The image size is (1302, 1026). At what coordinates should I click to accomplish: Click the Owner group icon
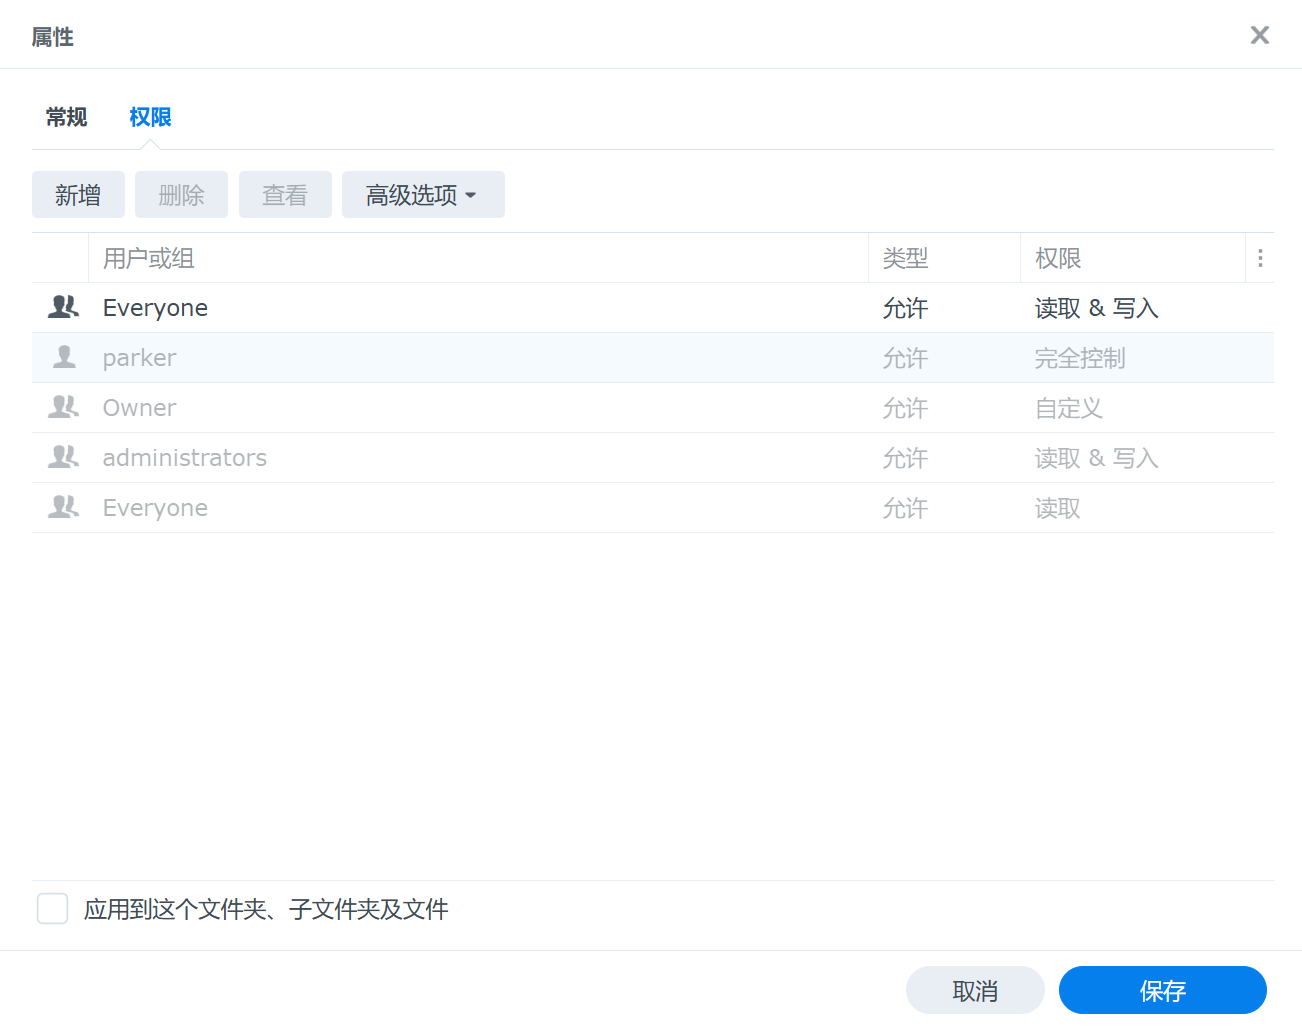63,407
